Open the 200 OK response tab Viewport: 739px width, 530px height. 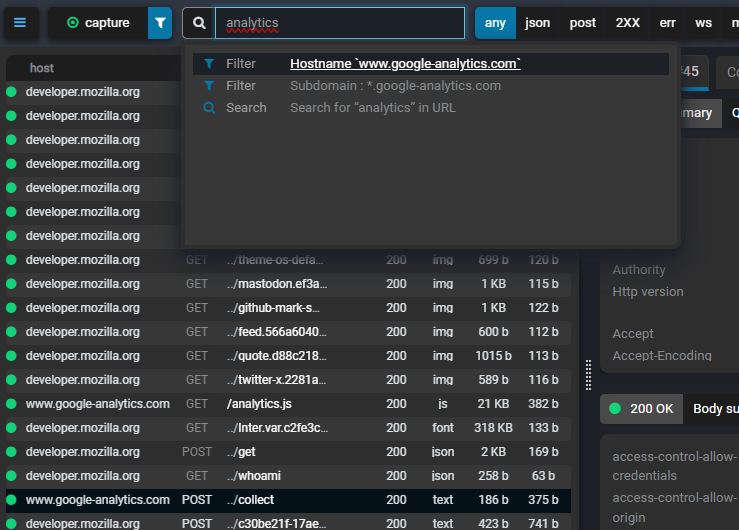(x=641, y=408)
